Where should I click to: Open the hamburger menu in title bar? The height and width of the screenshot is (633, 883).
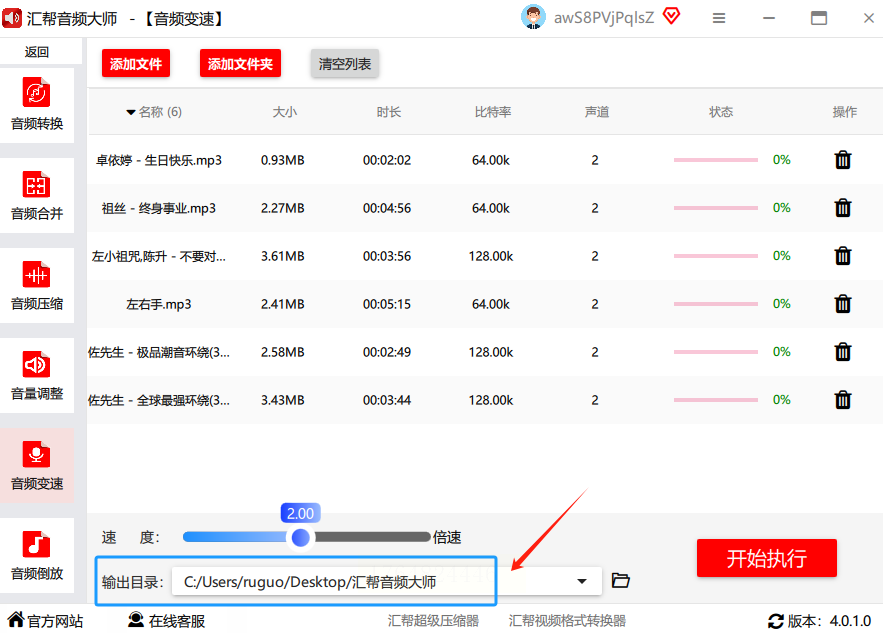click(719, 18)
